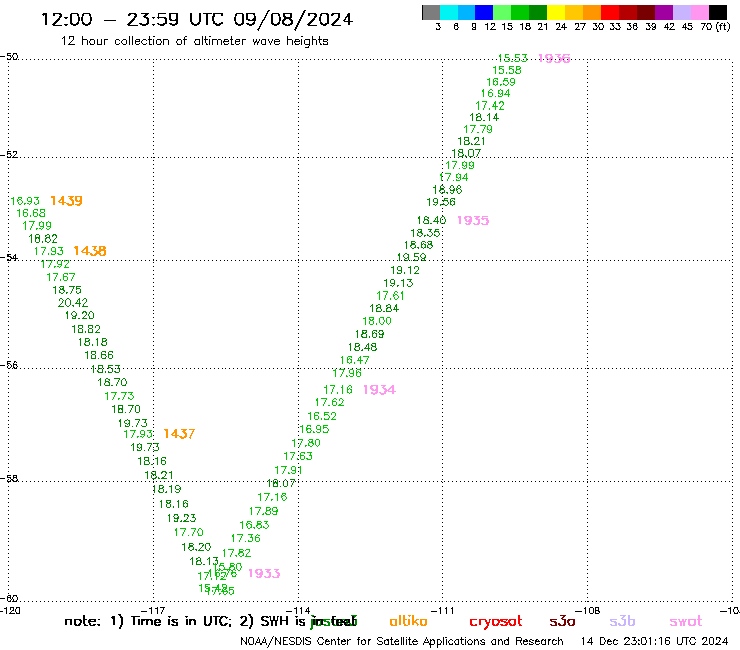Image resolution: width=740 pixels, height=650 pixels.
Task: Select the gray swatch in the wave height legend
Action: tap(431, 12)
